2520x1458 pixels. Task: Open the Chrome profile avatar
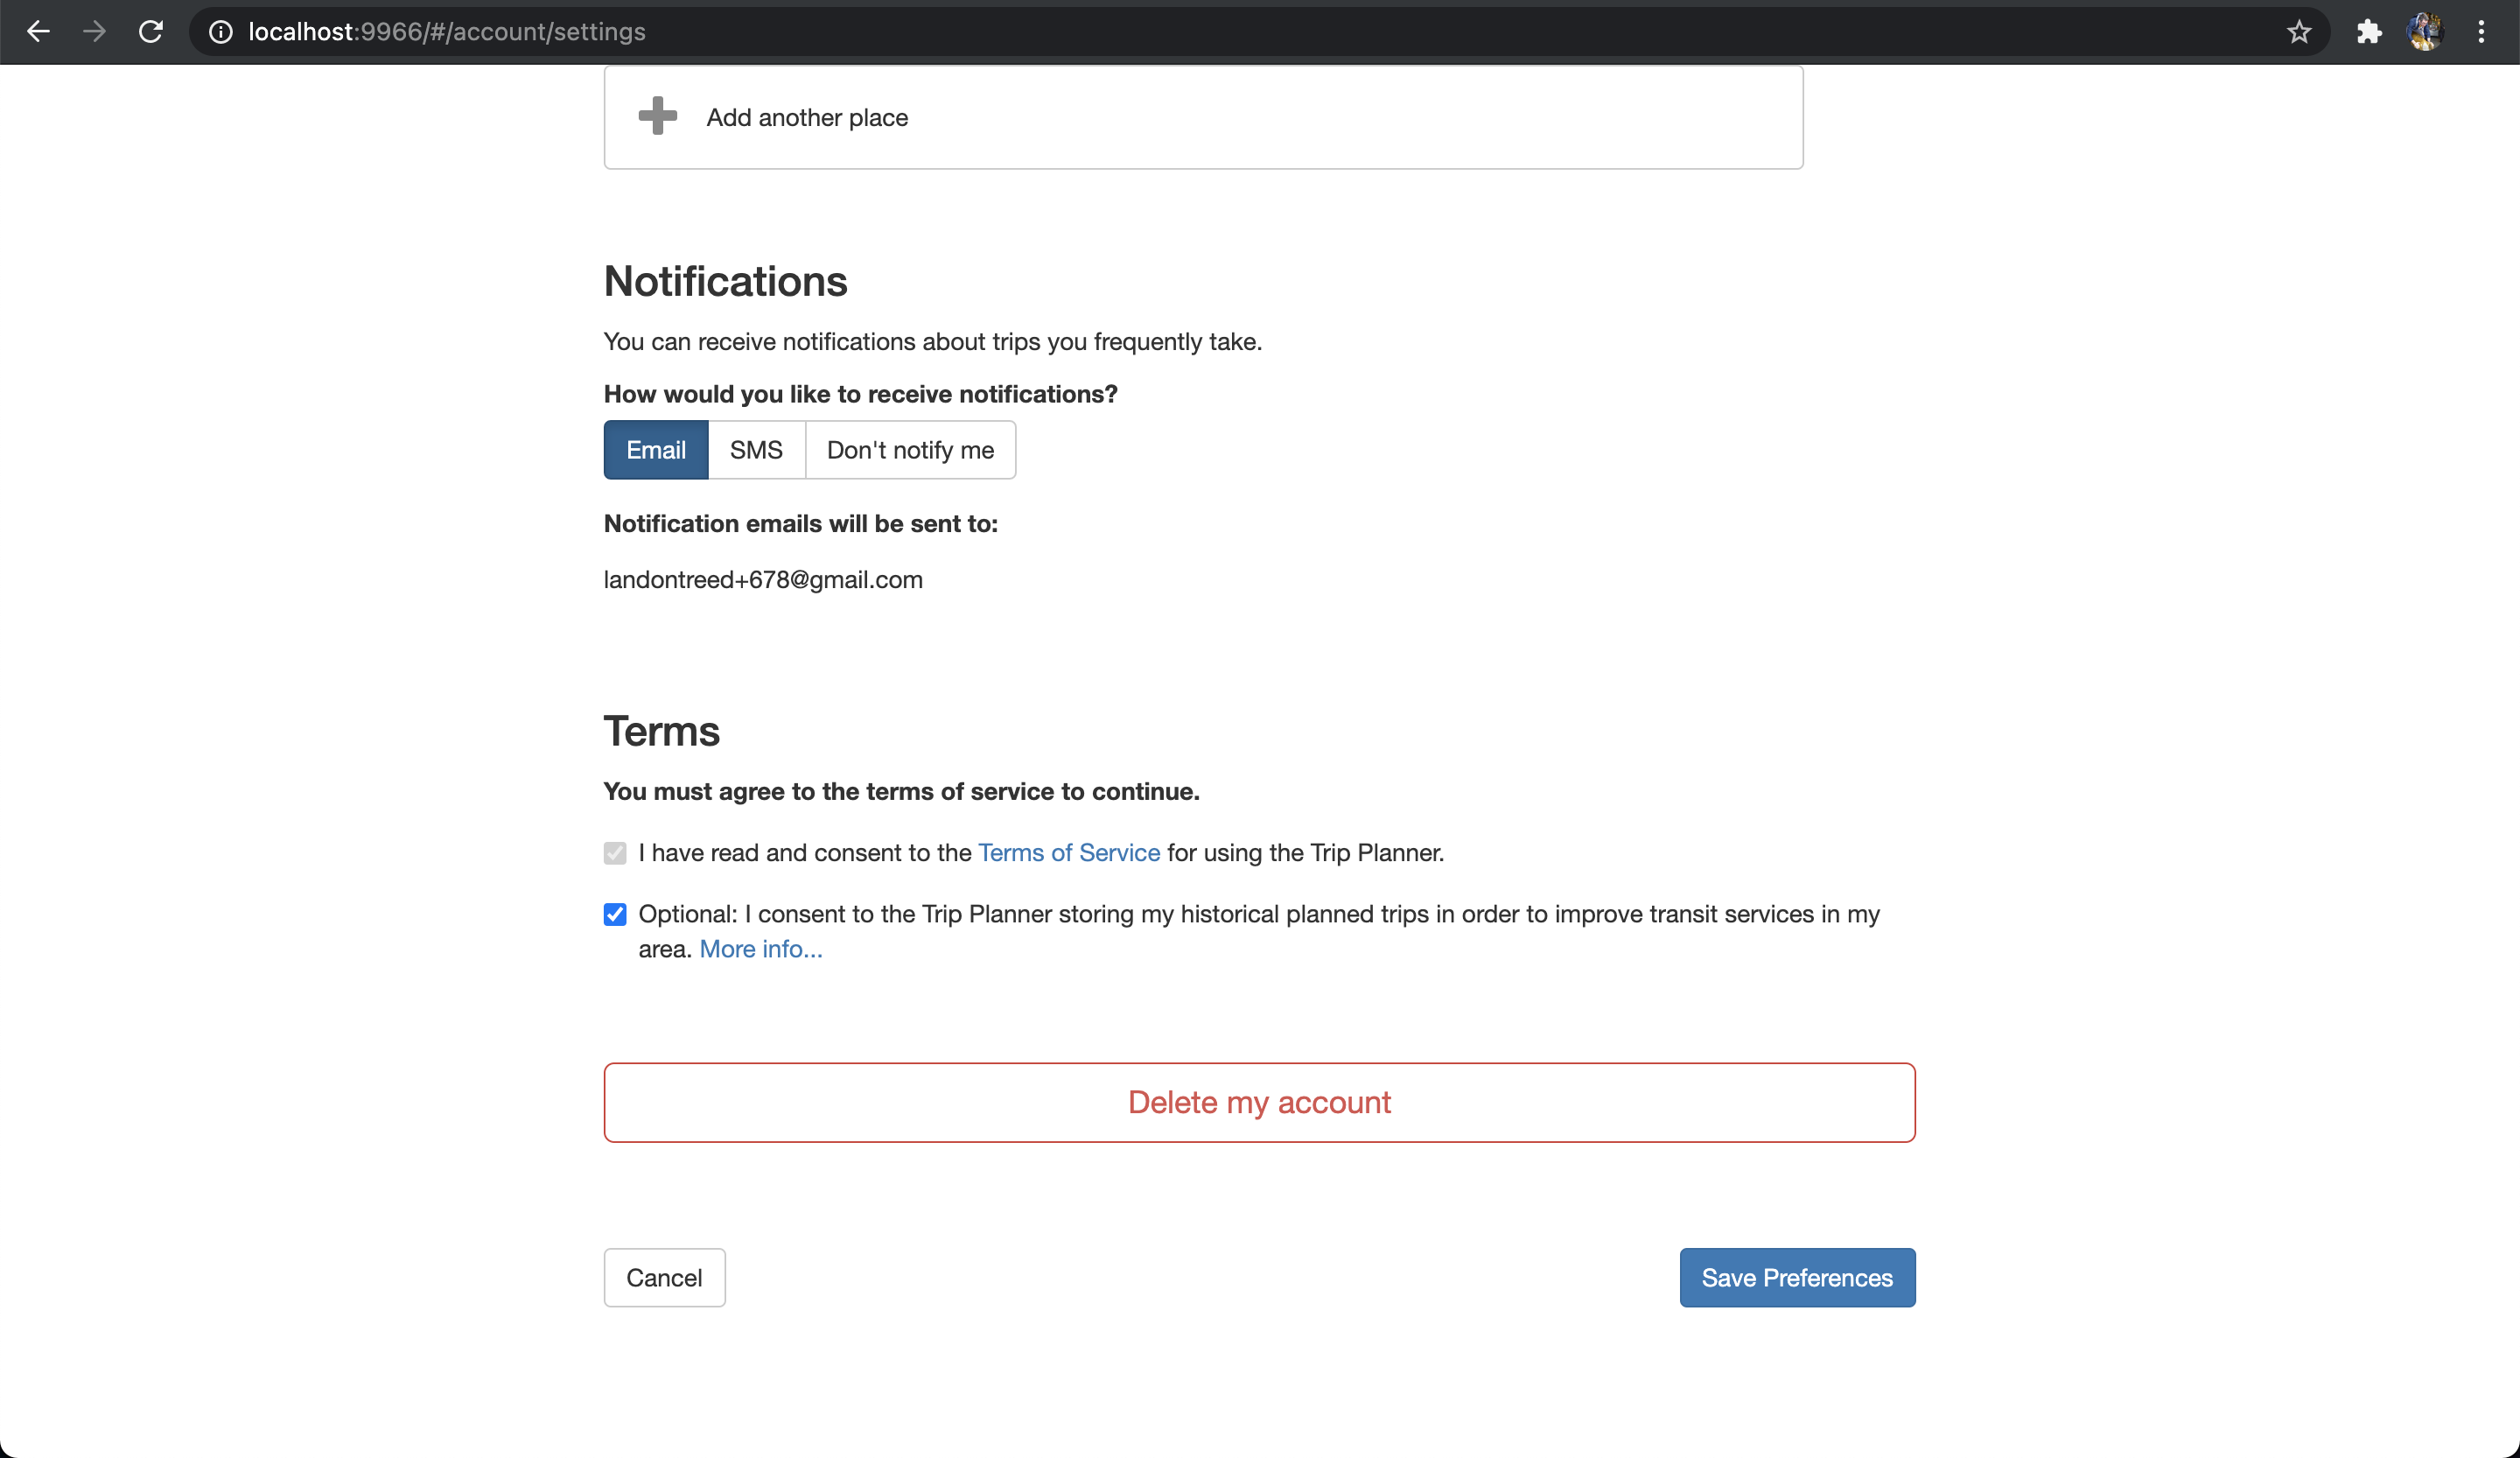[x=2425, y=32]
